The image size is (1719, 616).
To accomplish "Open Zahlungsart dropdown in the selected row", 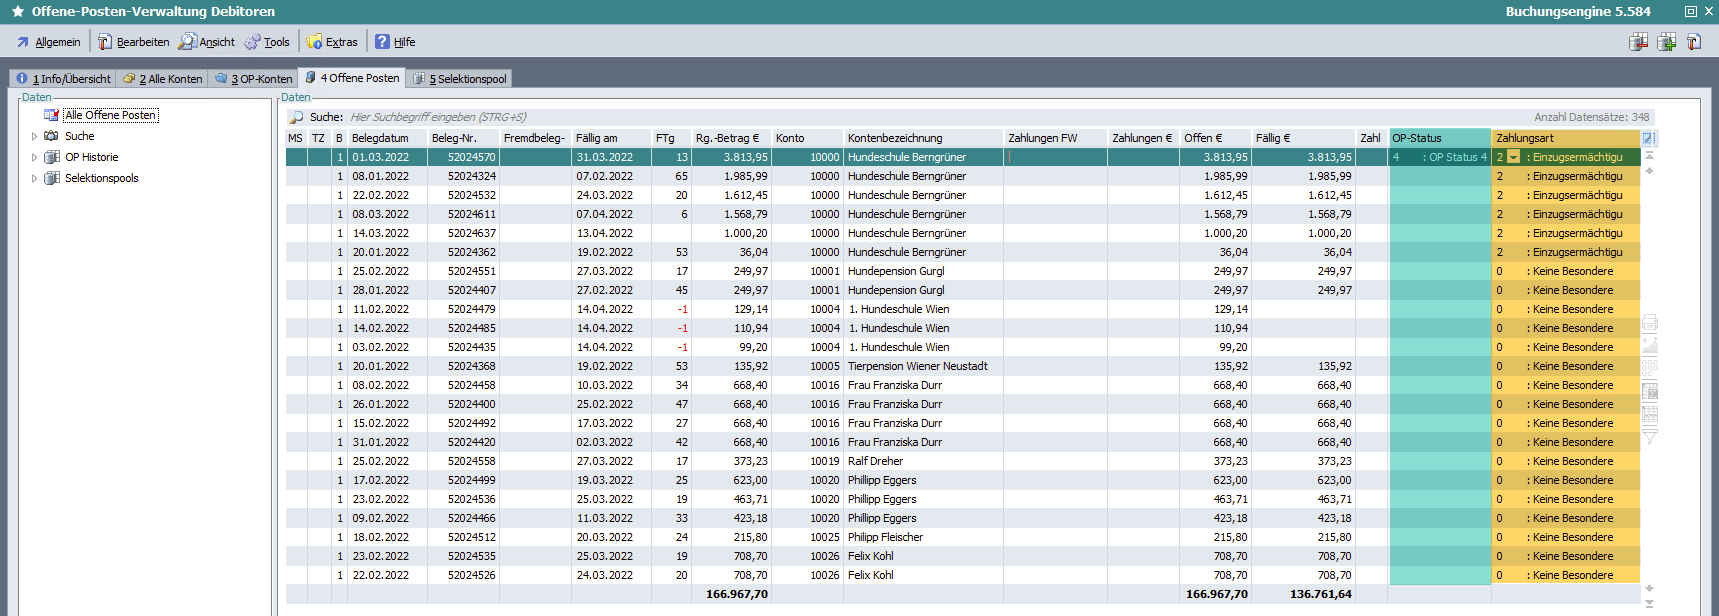I will click(1514, 157).
